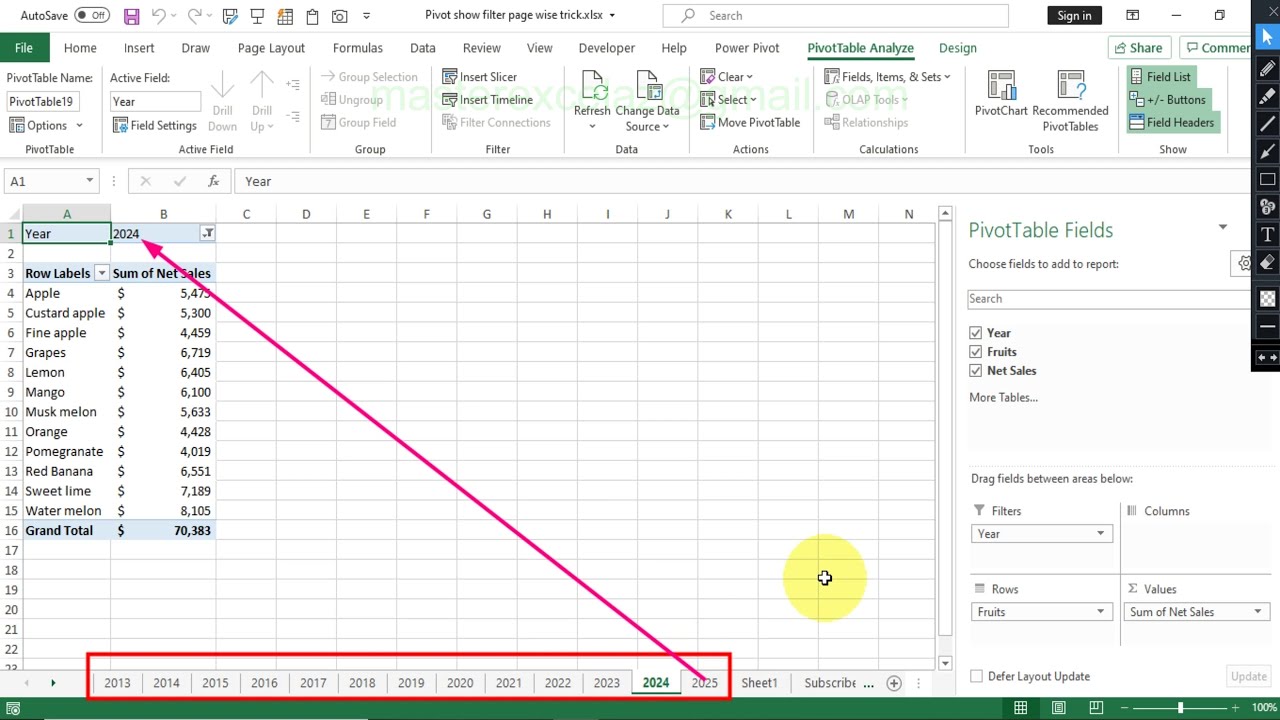Click the Redo arrow icon
This screenshot has width=1280, height=720.
pos(195,16)
